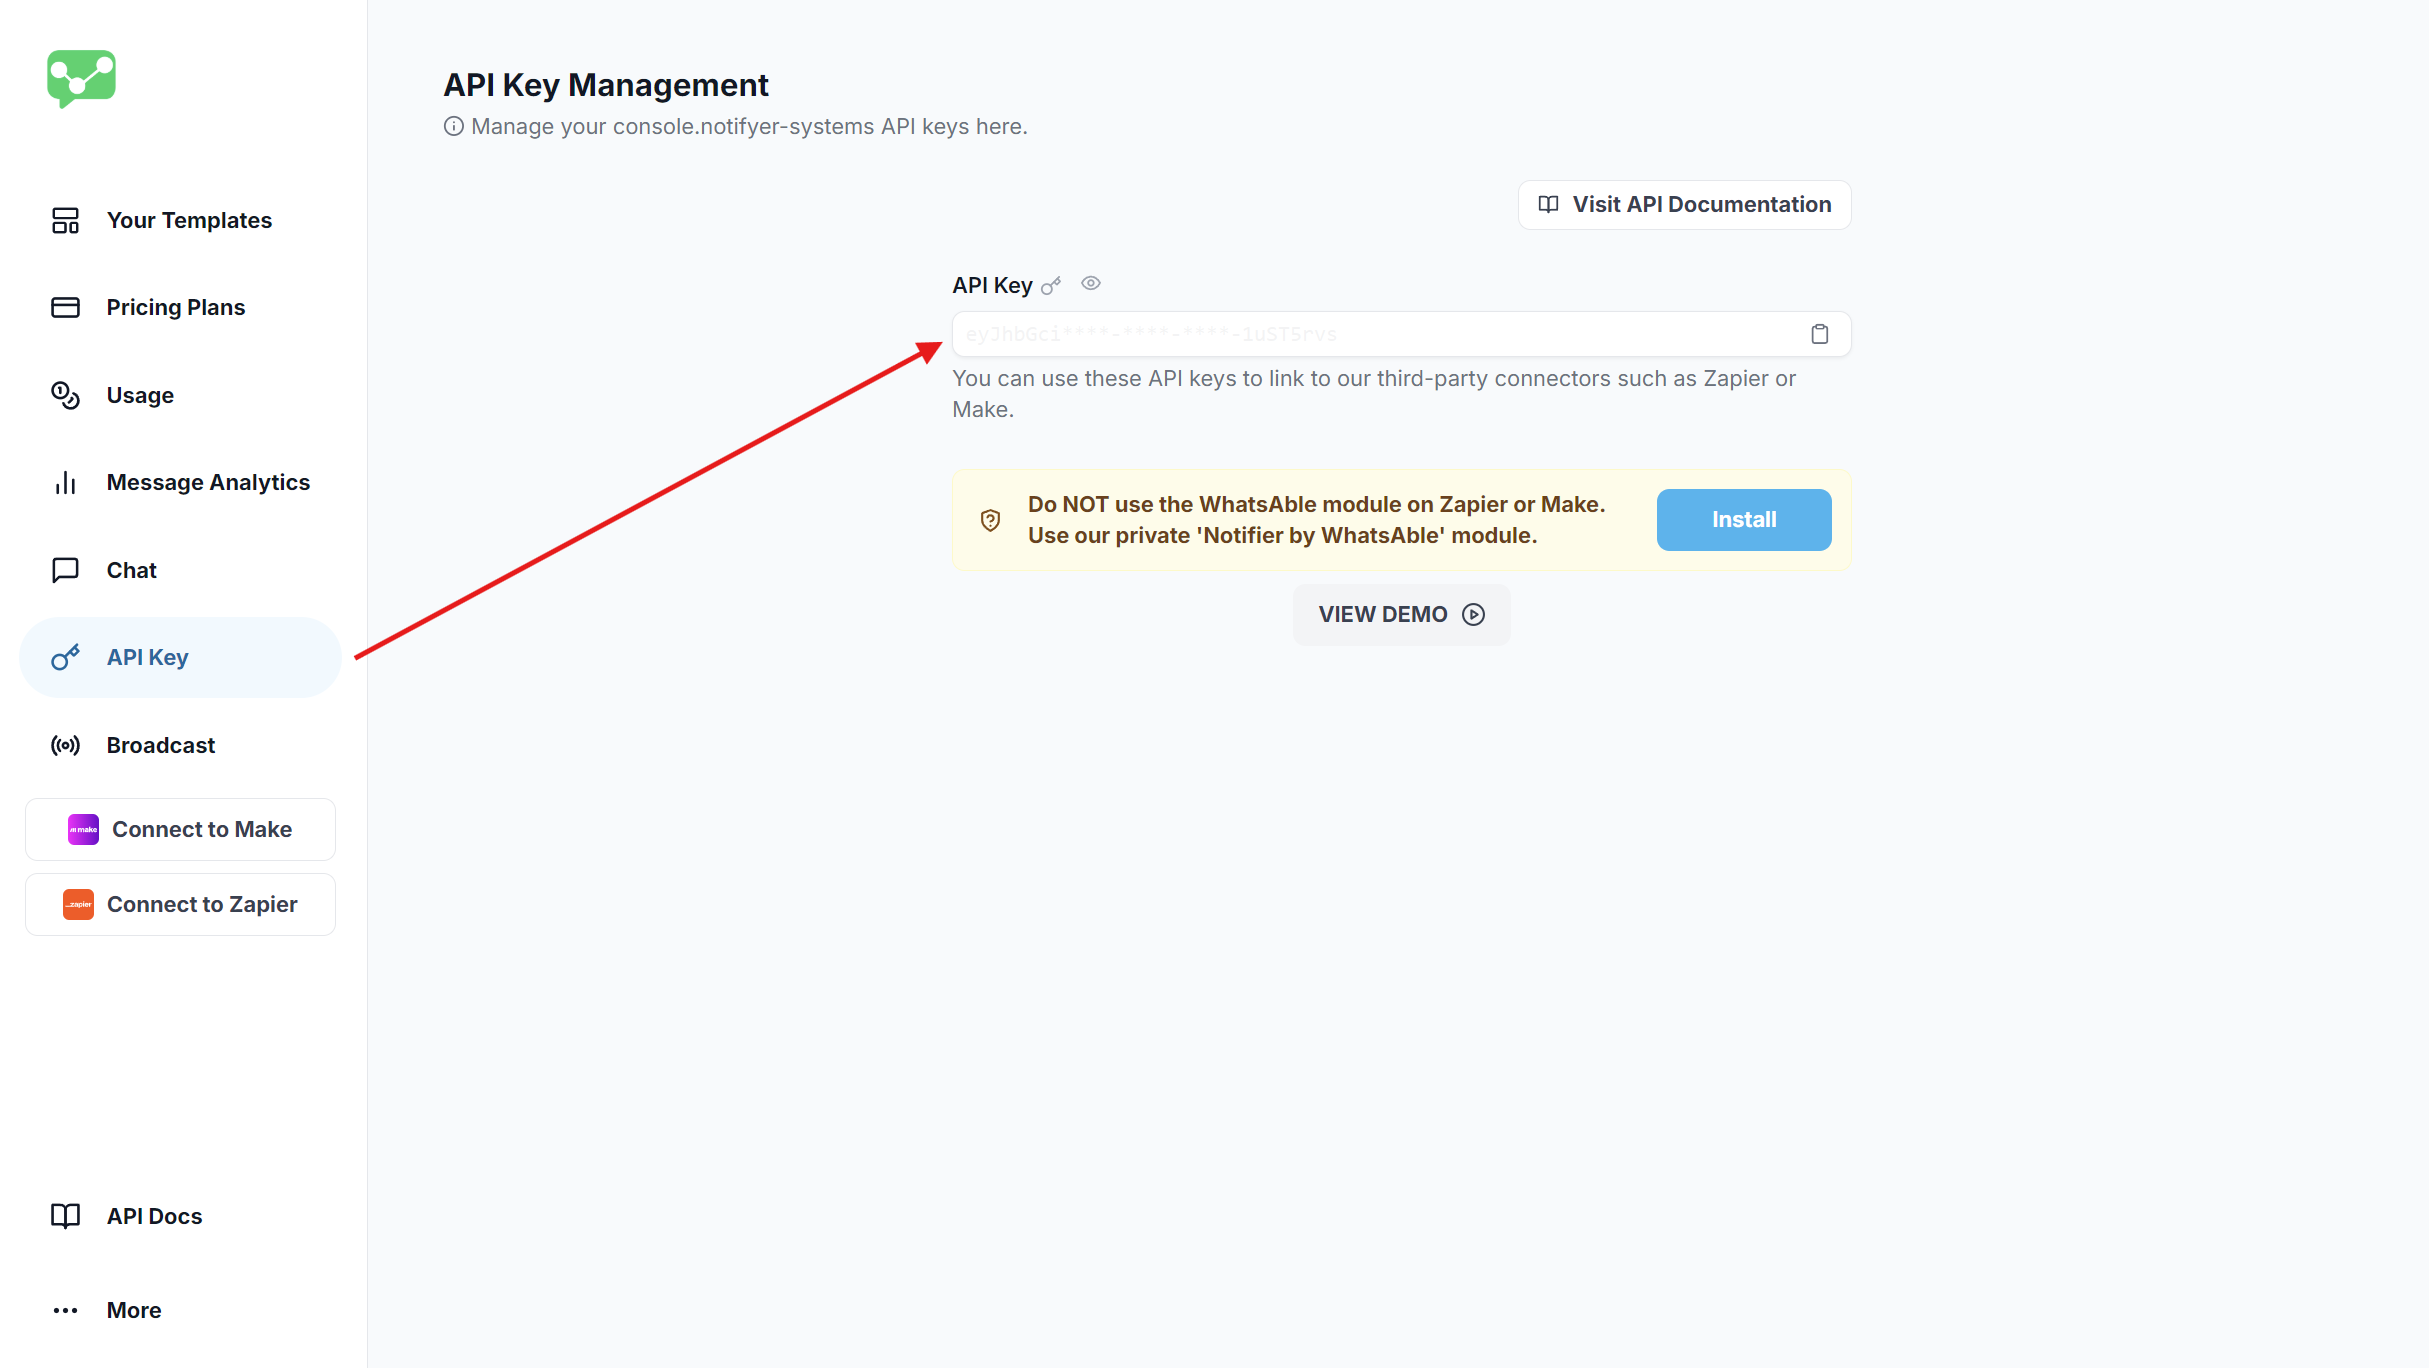Screen dimensions: 2429x1368
Task: Click the Pricing Plans card icon
Action: pyautogui.click(x=65, y=307)
